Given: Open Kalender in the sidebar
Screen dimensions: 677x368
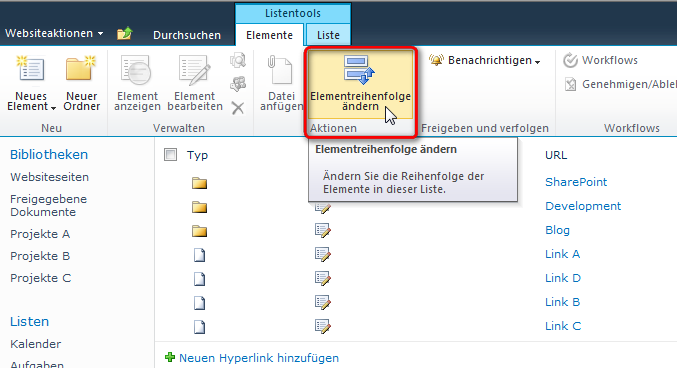Looking at the screenshot, I should [x=35, y=344].
